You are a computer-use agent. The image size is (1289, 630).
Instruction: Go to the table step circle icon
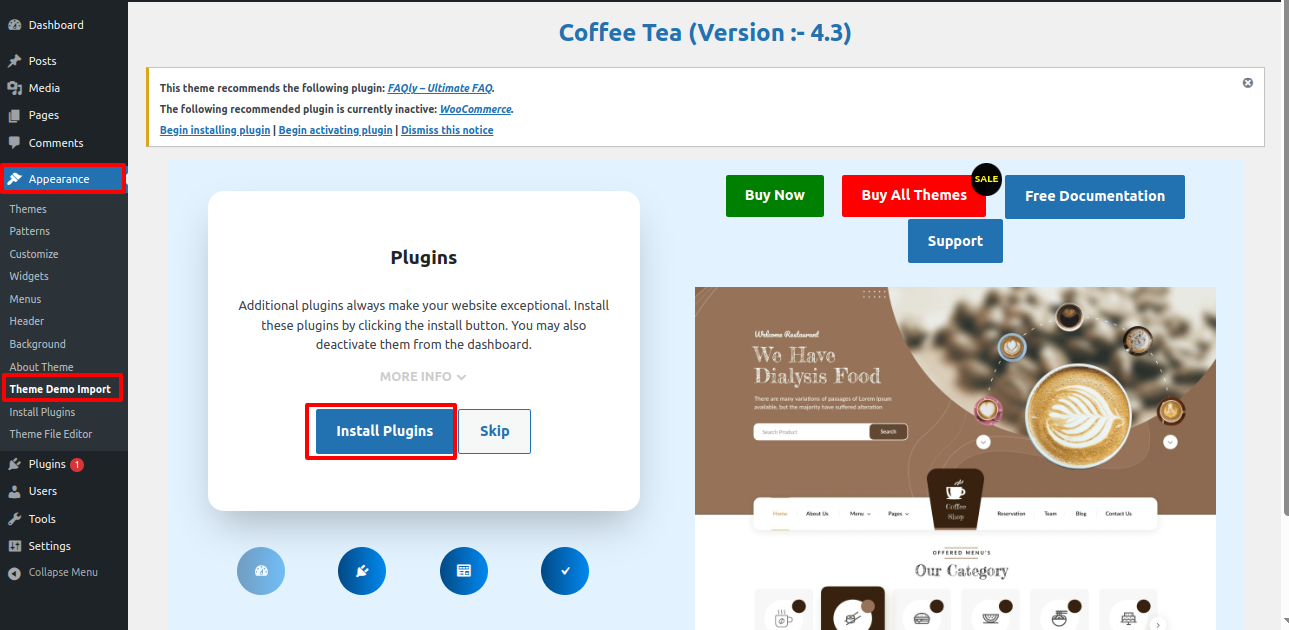464,571
